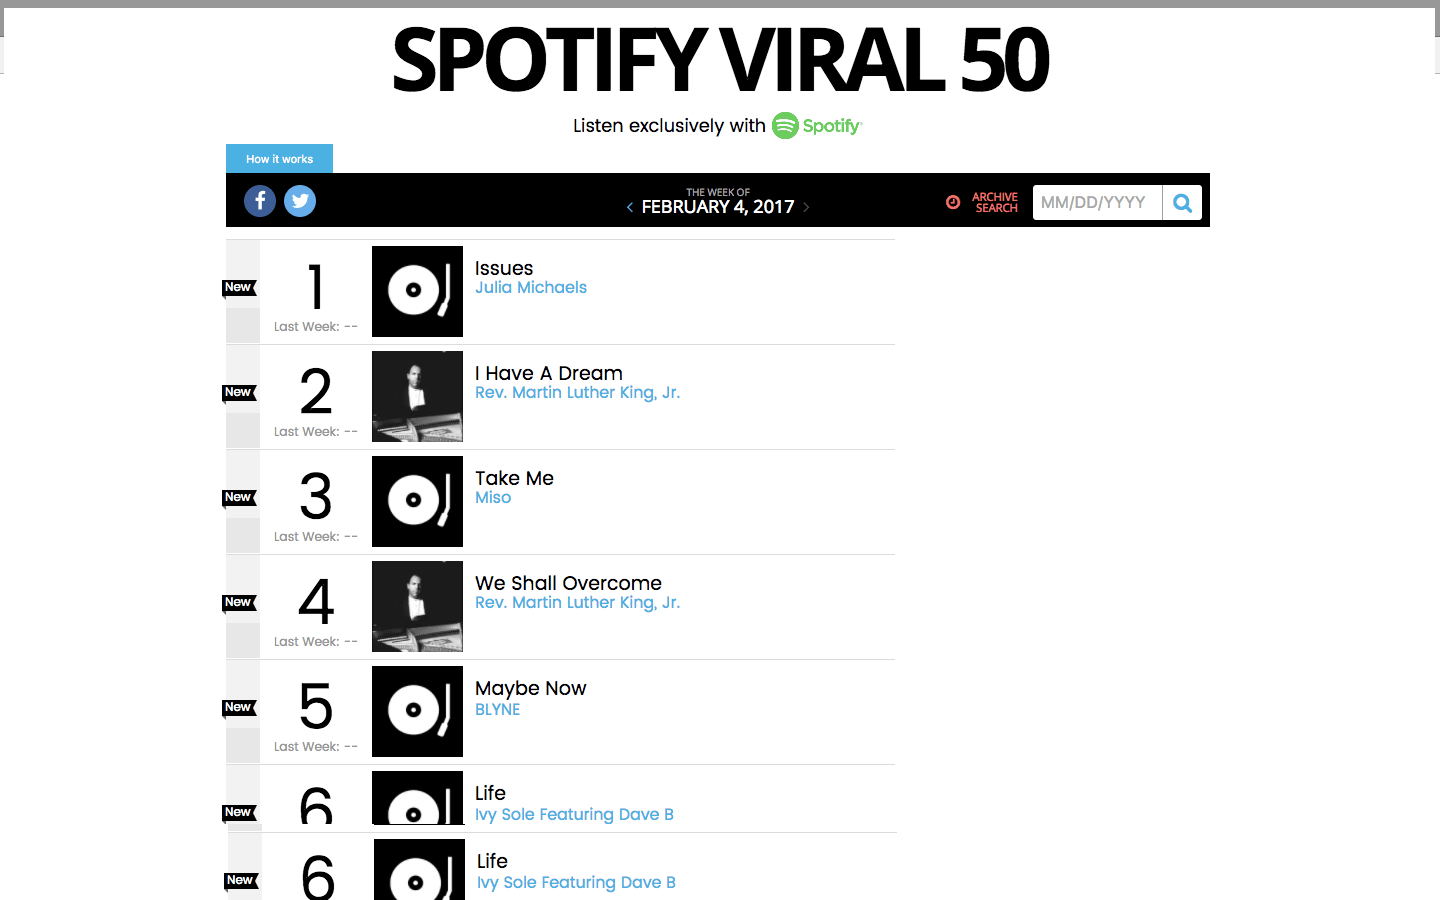Click the We Shall Overcome album cover
This screenshot has width=1440, height=900.
click(417, 606)
